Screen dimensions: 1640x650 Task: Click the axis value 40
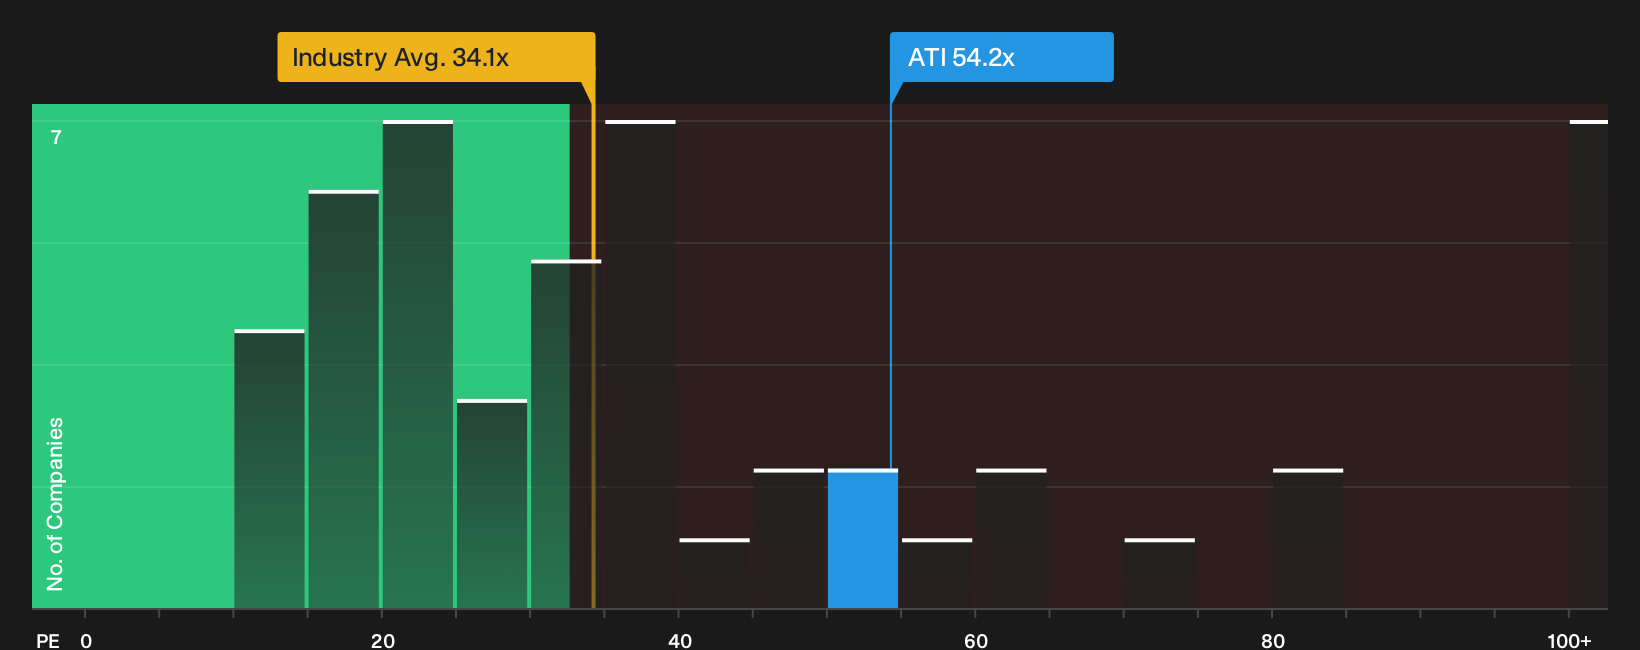coord(680,640)
